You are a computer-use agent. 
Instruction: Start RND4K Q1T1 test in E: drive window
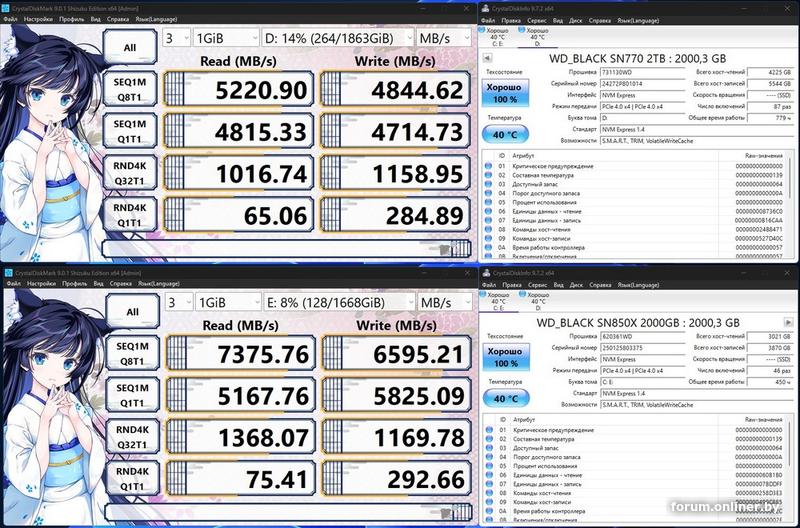click(x=132, y=479)
